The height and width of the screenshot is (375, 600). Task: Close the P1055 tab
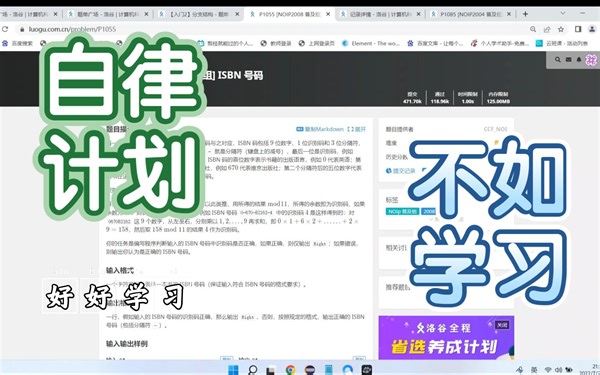click(x=328, y=14)
